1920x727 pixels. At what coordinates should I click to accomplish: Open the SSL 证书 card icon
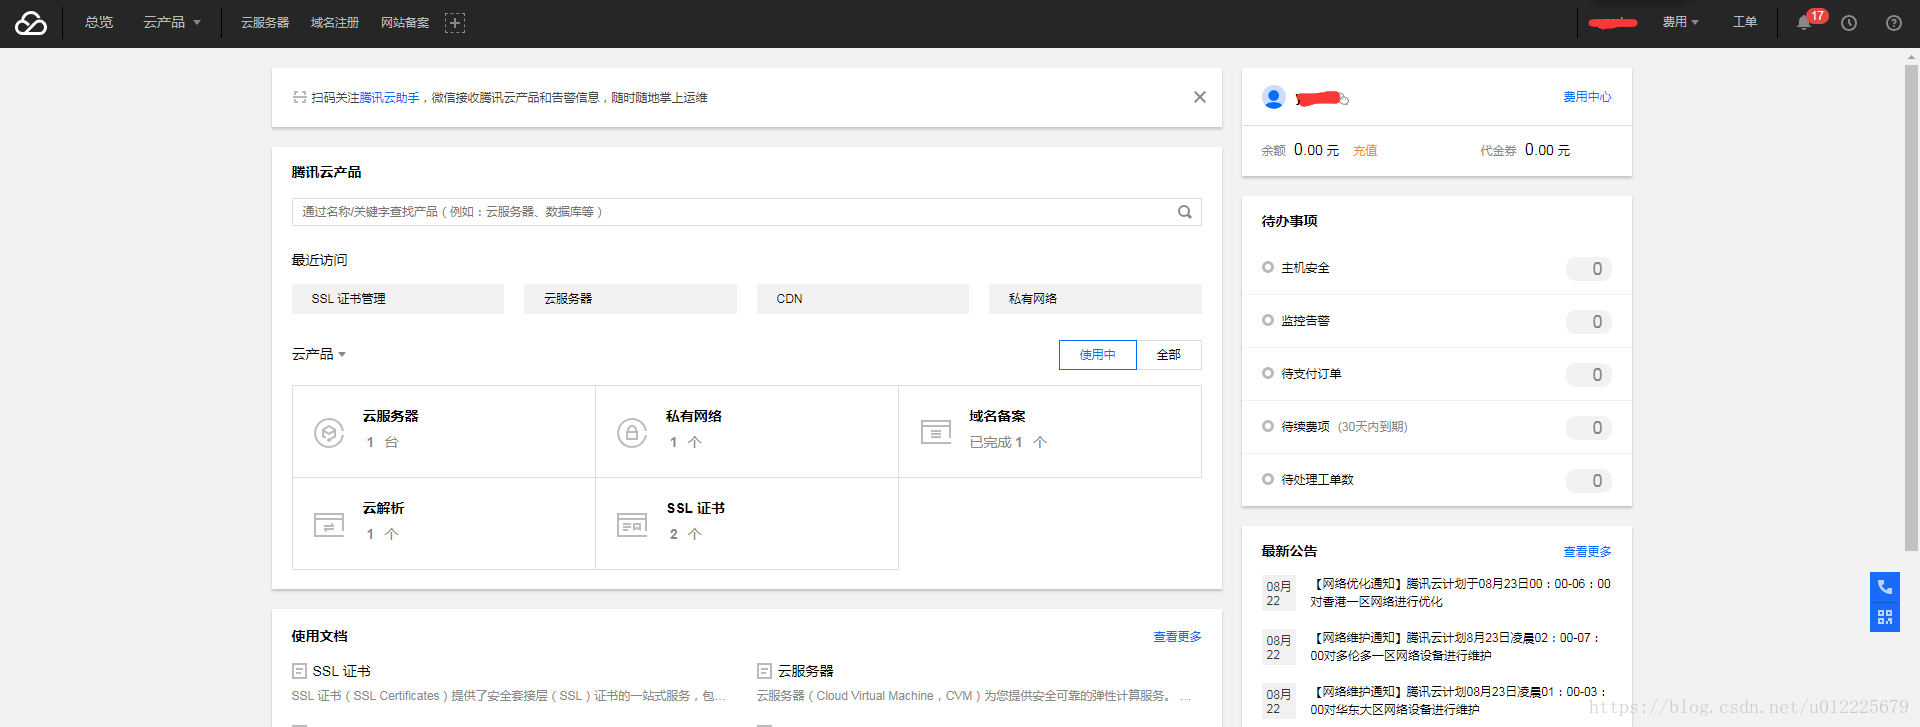coord(632,524)
